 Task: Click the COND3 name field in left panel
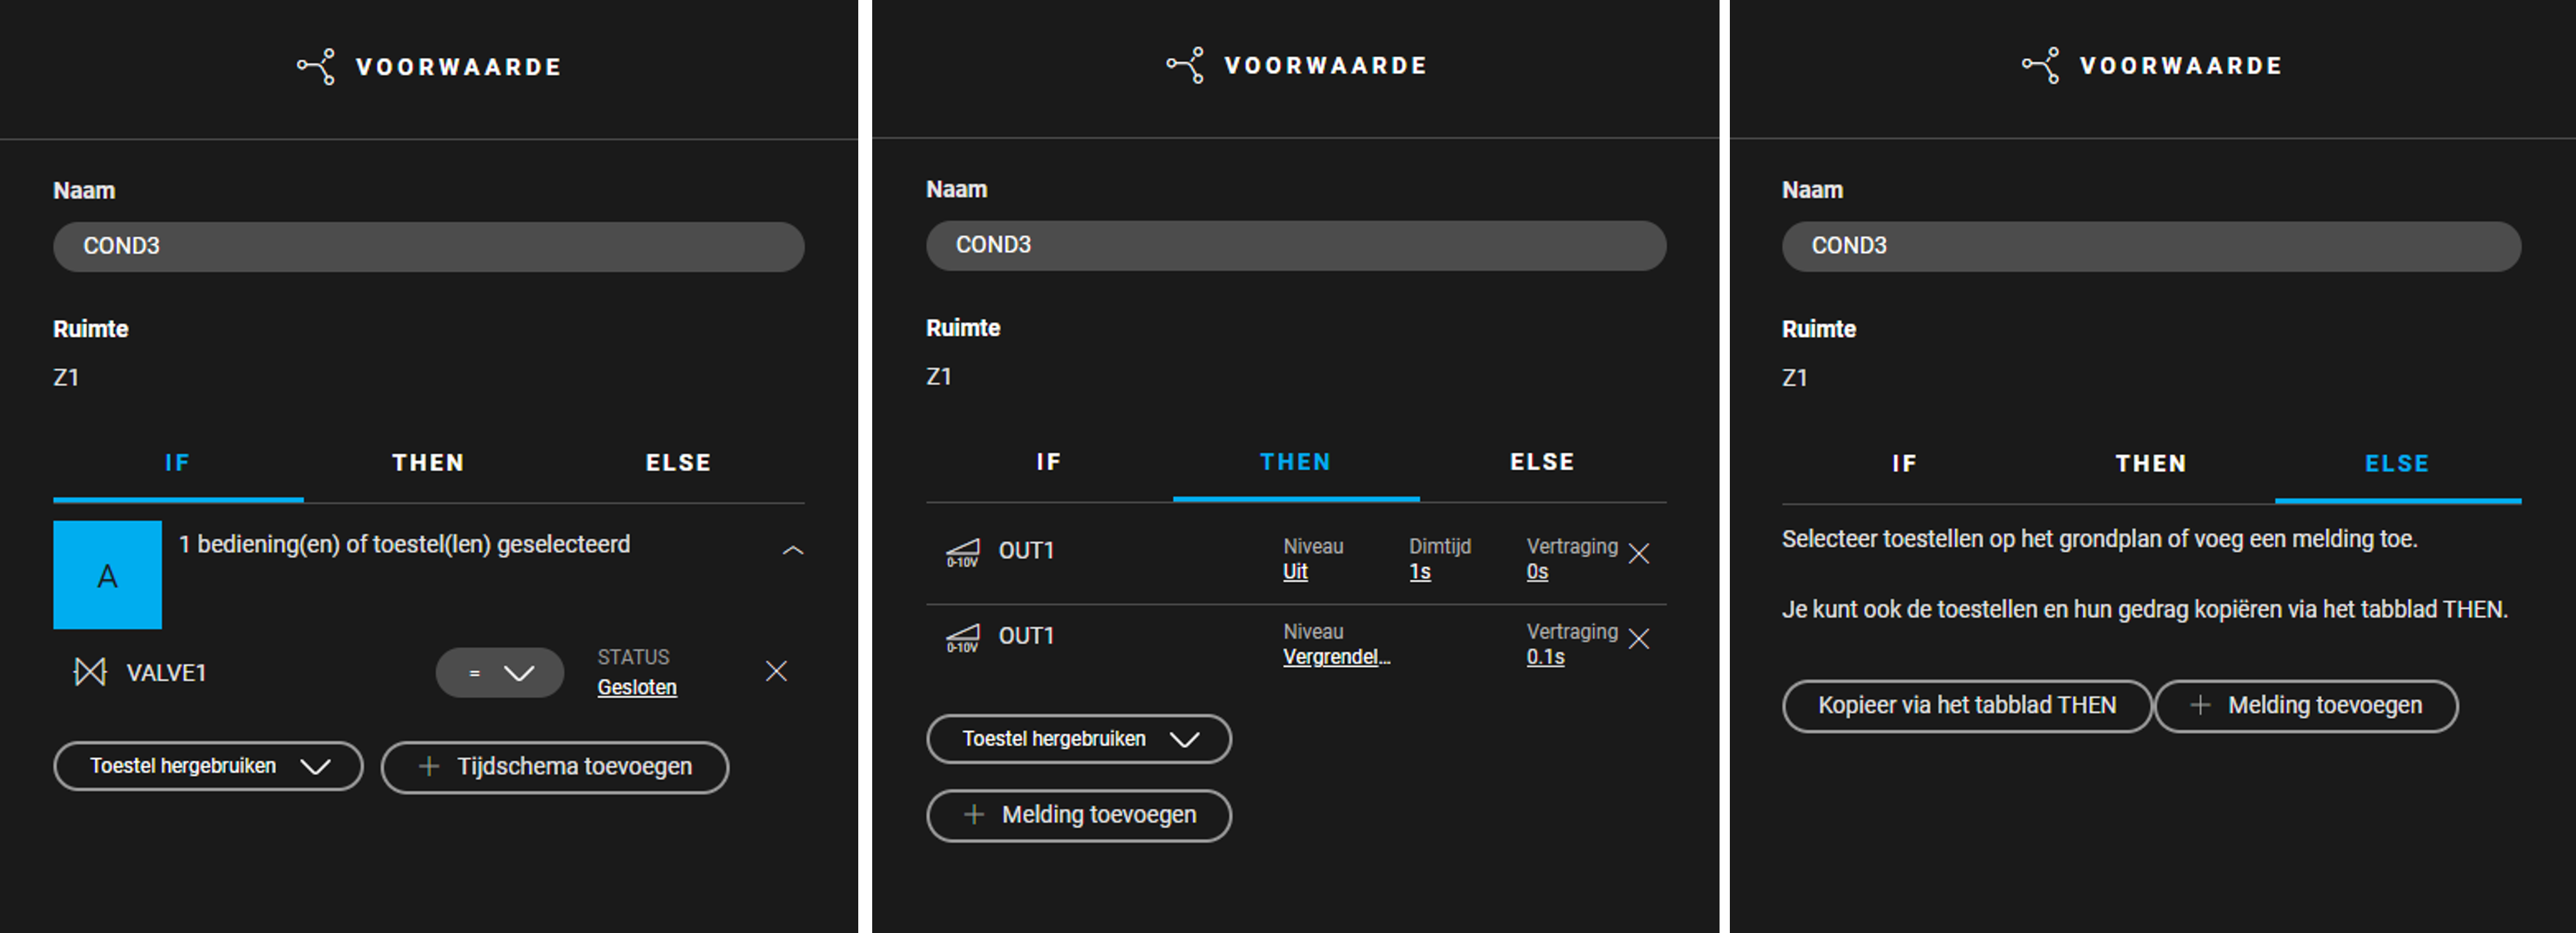click(x=429, y=246)
